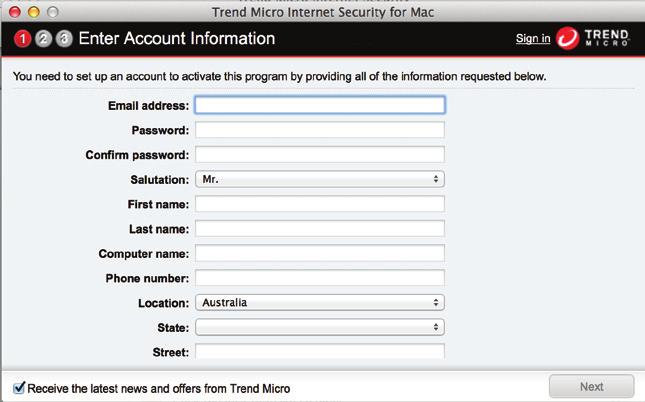The image size is (645, 402).
Task: Click the Phone number input
Action: click(x=320, y=278)
